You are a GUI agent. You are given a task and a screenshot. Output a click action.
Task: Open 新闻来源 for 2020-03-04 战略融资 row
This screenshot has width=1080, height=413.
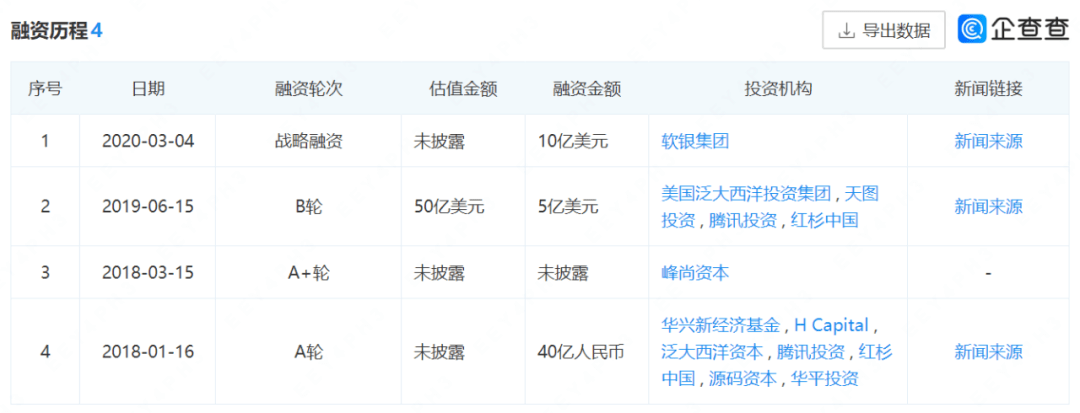pos(988,141)
